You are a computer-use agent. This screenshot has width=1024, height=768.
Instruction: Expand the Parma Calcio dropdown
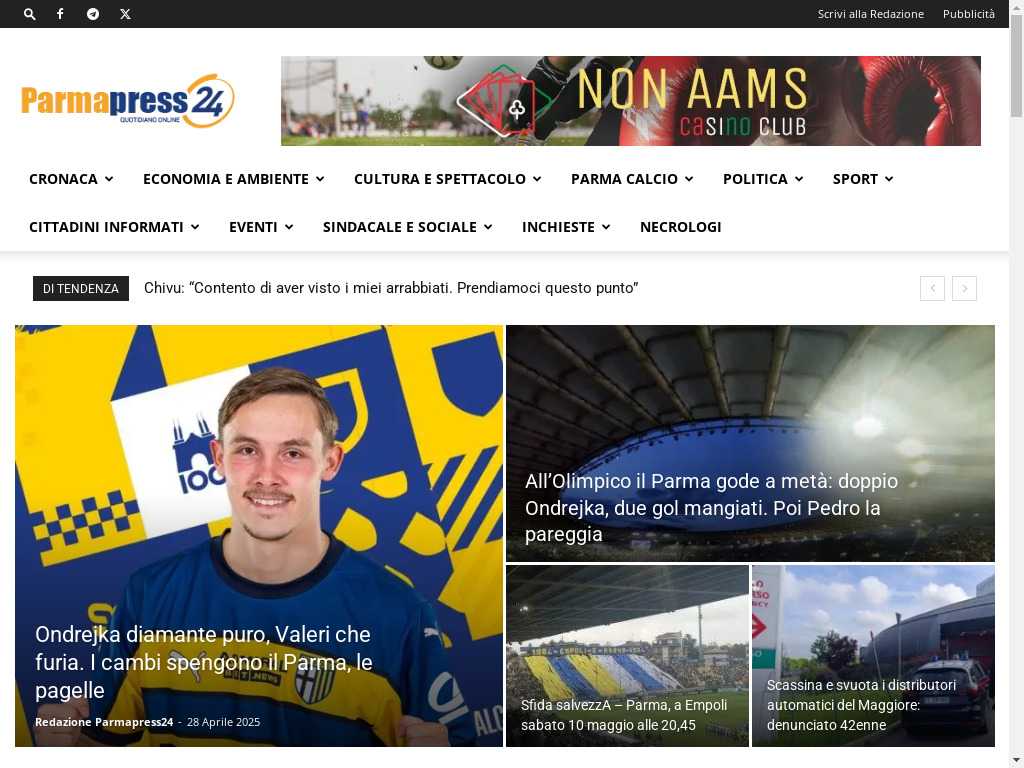point(632,179)
